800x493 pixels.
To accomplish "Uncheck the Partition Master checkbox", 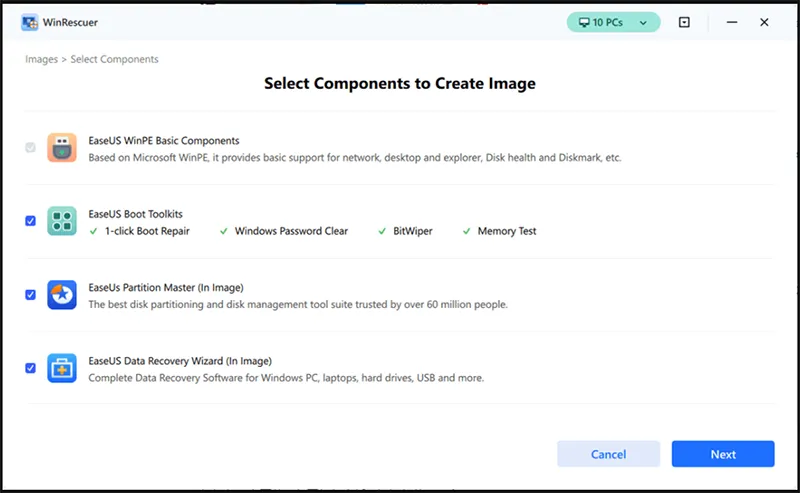I will (x=31, y=294).
